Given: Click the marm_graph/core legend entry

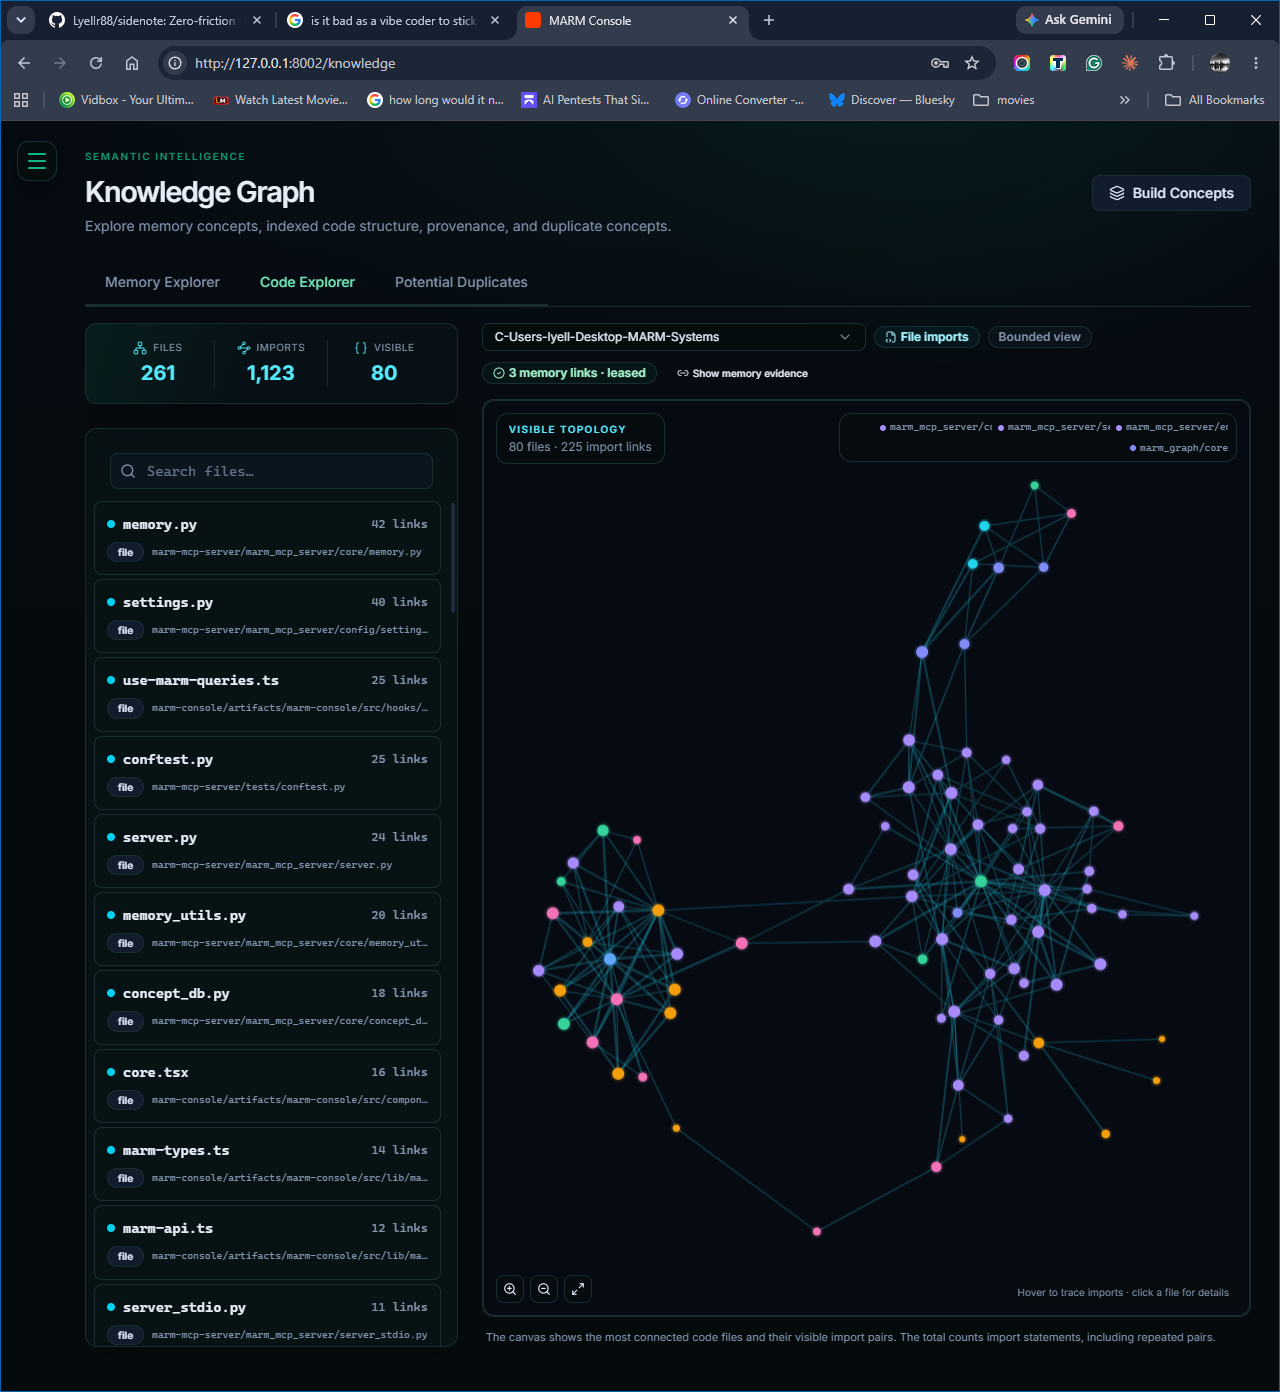Looking at the screenshot, I should click(x=1179, y=448).
